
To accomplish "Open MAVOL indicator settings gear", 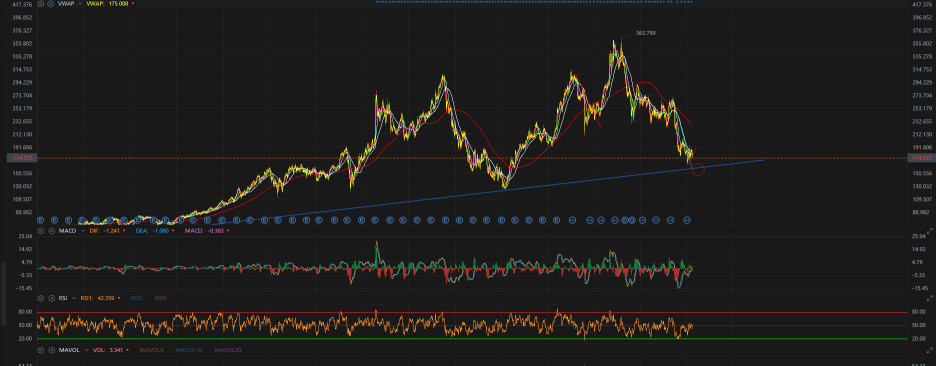I will tap(41, 350).
